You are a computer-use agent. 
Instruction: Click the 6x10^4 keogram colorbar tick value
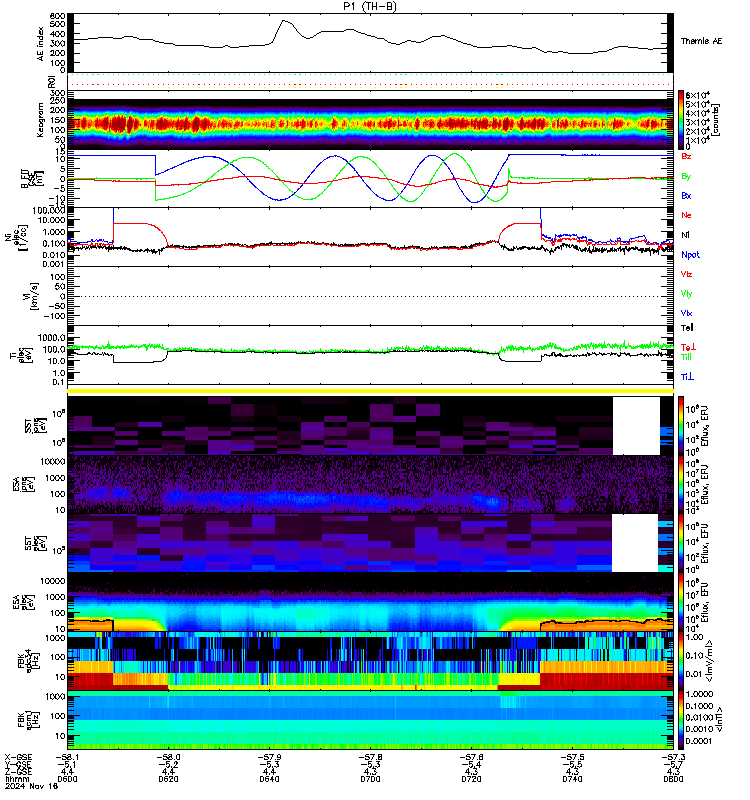pyautogui.click(x=697, y=95)
